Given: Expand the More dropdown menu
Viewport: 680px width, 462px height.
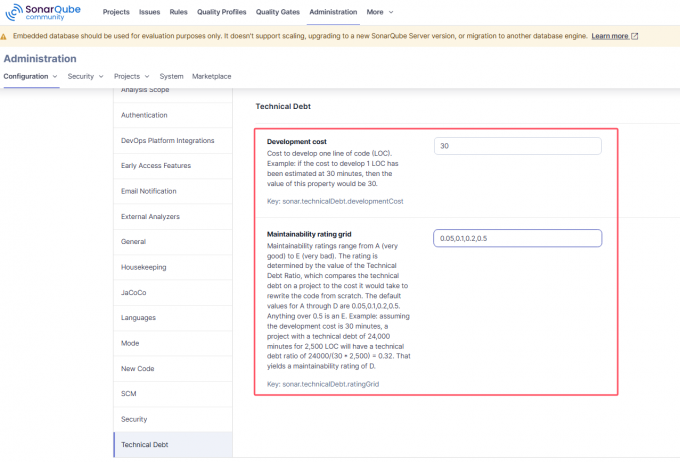Looking at the screenshot, I should [380, 12].
